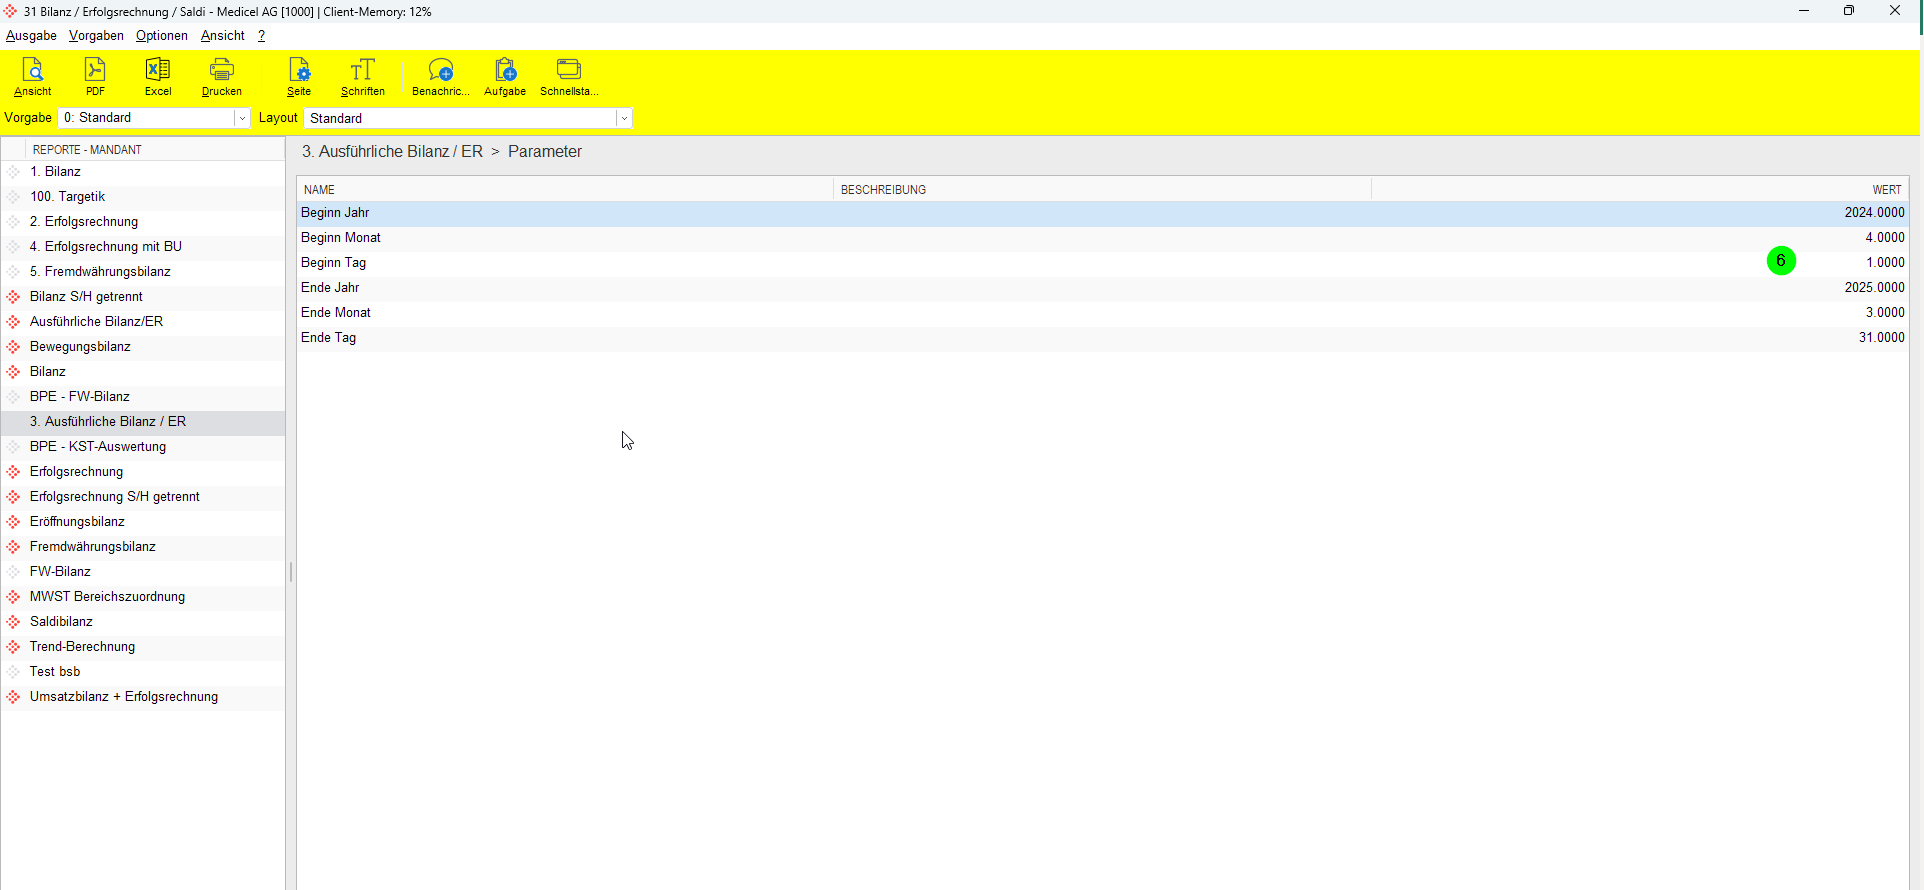Open the Optionen menu
The image size is (1924, 890).
(162, 36)
